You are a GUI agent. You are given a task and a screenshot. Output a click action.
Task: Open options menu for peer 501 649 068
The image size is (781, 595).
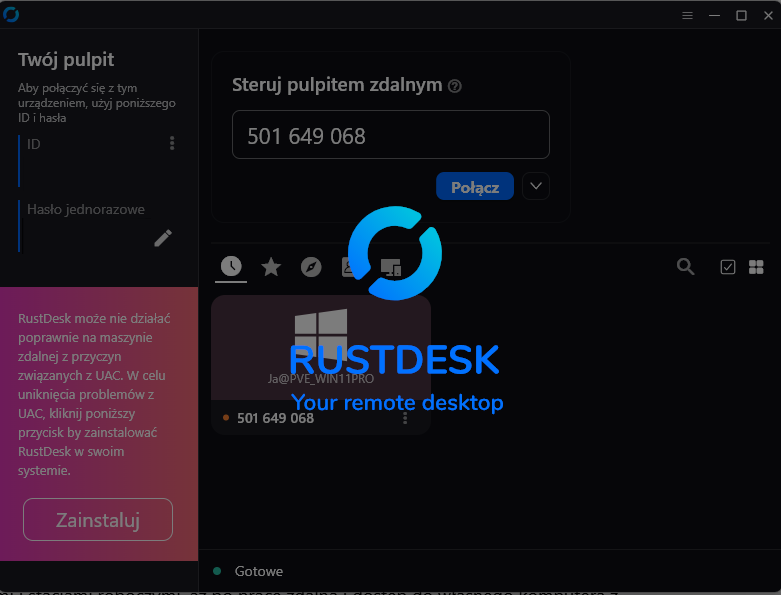point(405,418)
